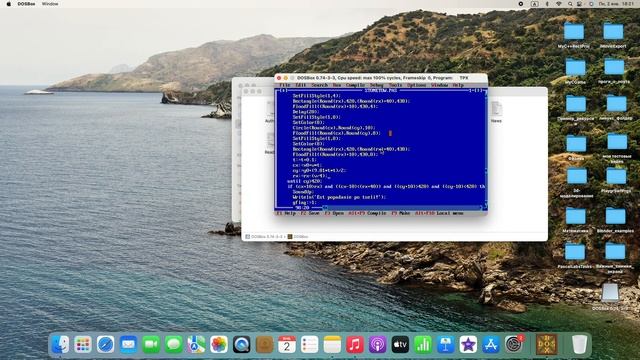
Task: Open the Debug menu in Turbo Pascal
Action: (x=376, y=85)
